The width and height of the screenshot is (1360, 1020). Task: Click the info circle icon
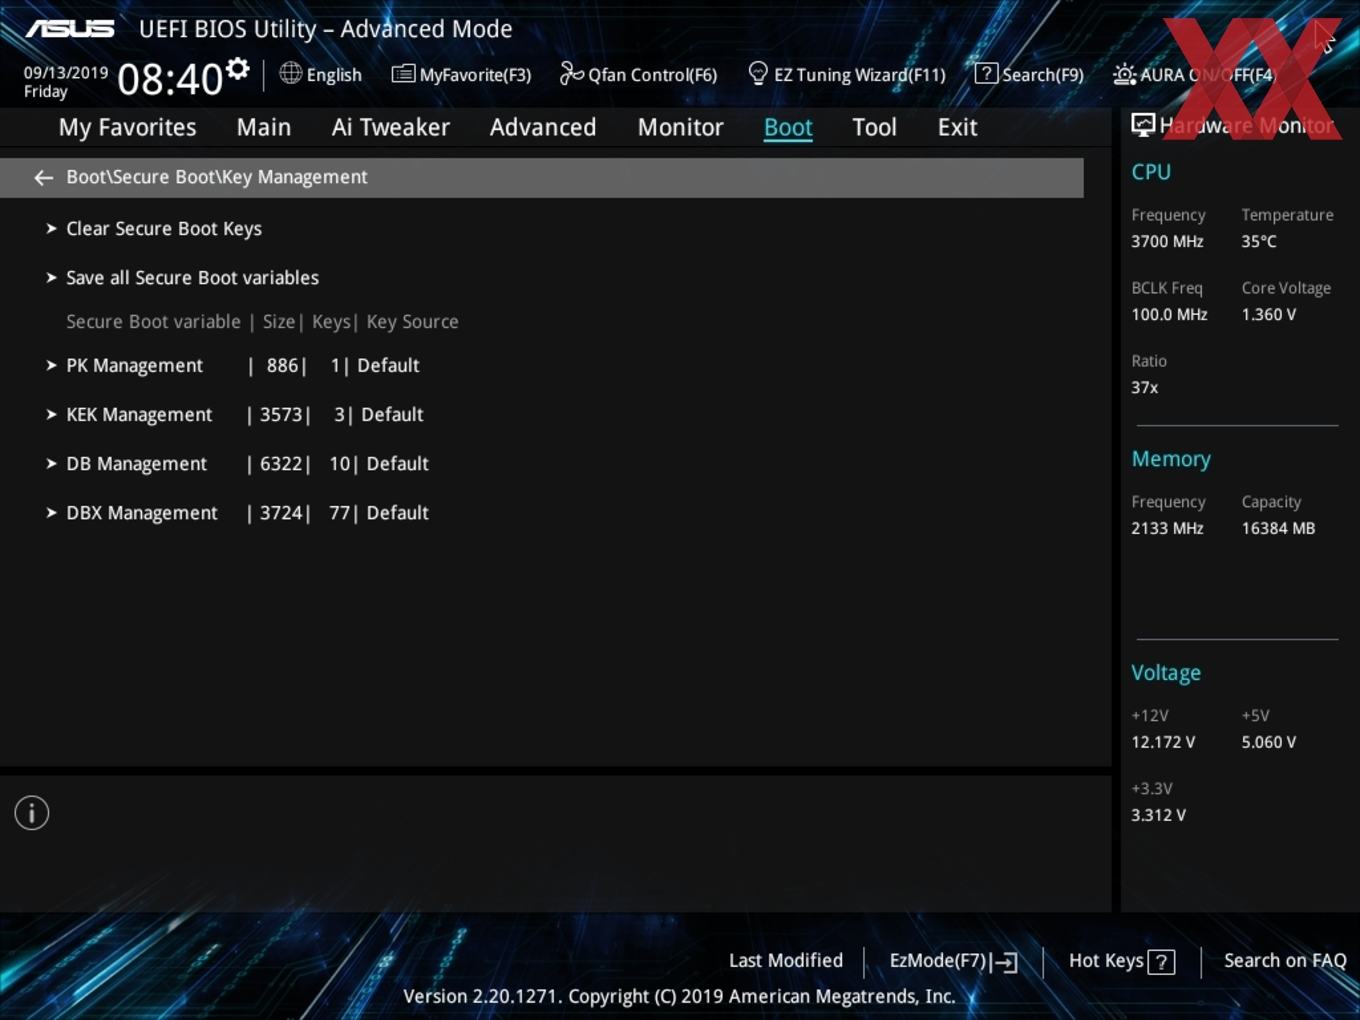32,813
